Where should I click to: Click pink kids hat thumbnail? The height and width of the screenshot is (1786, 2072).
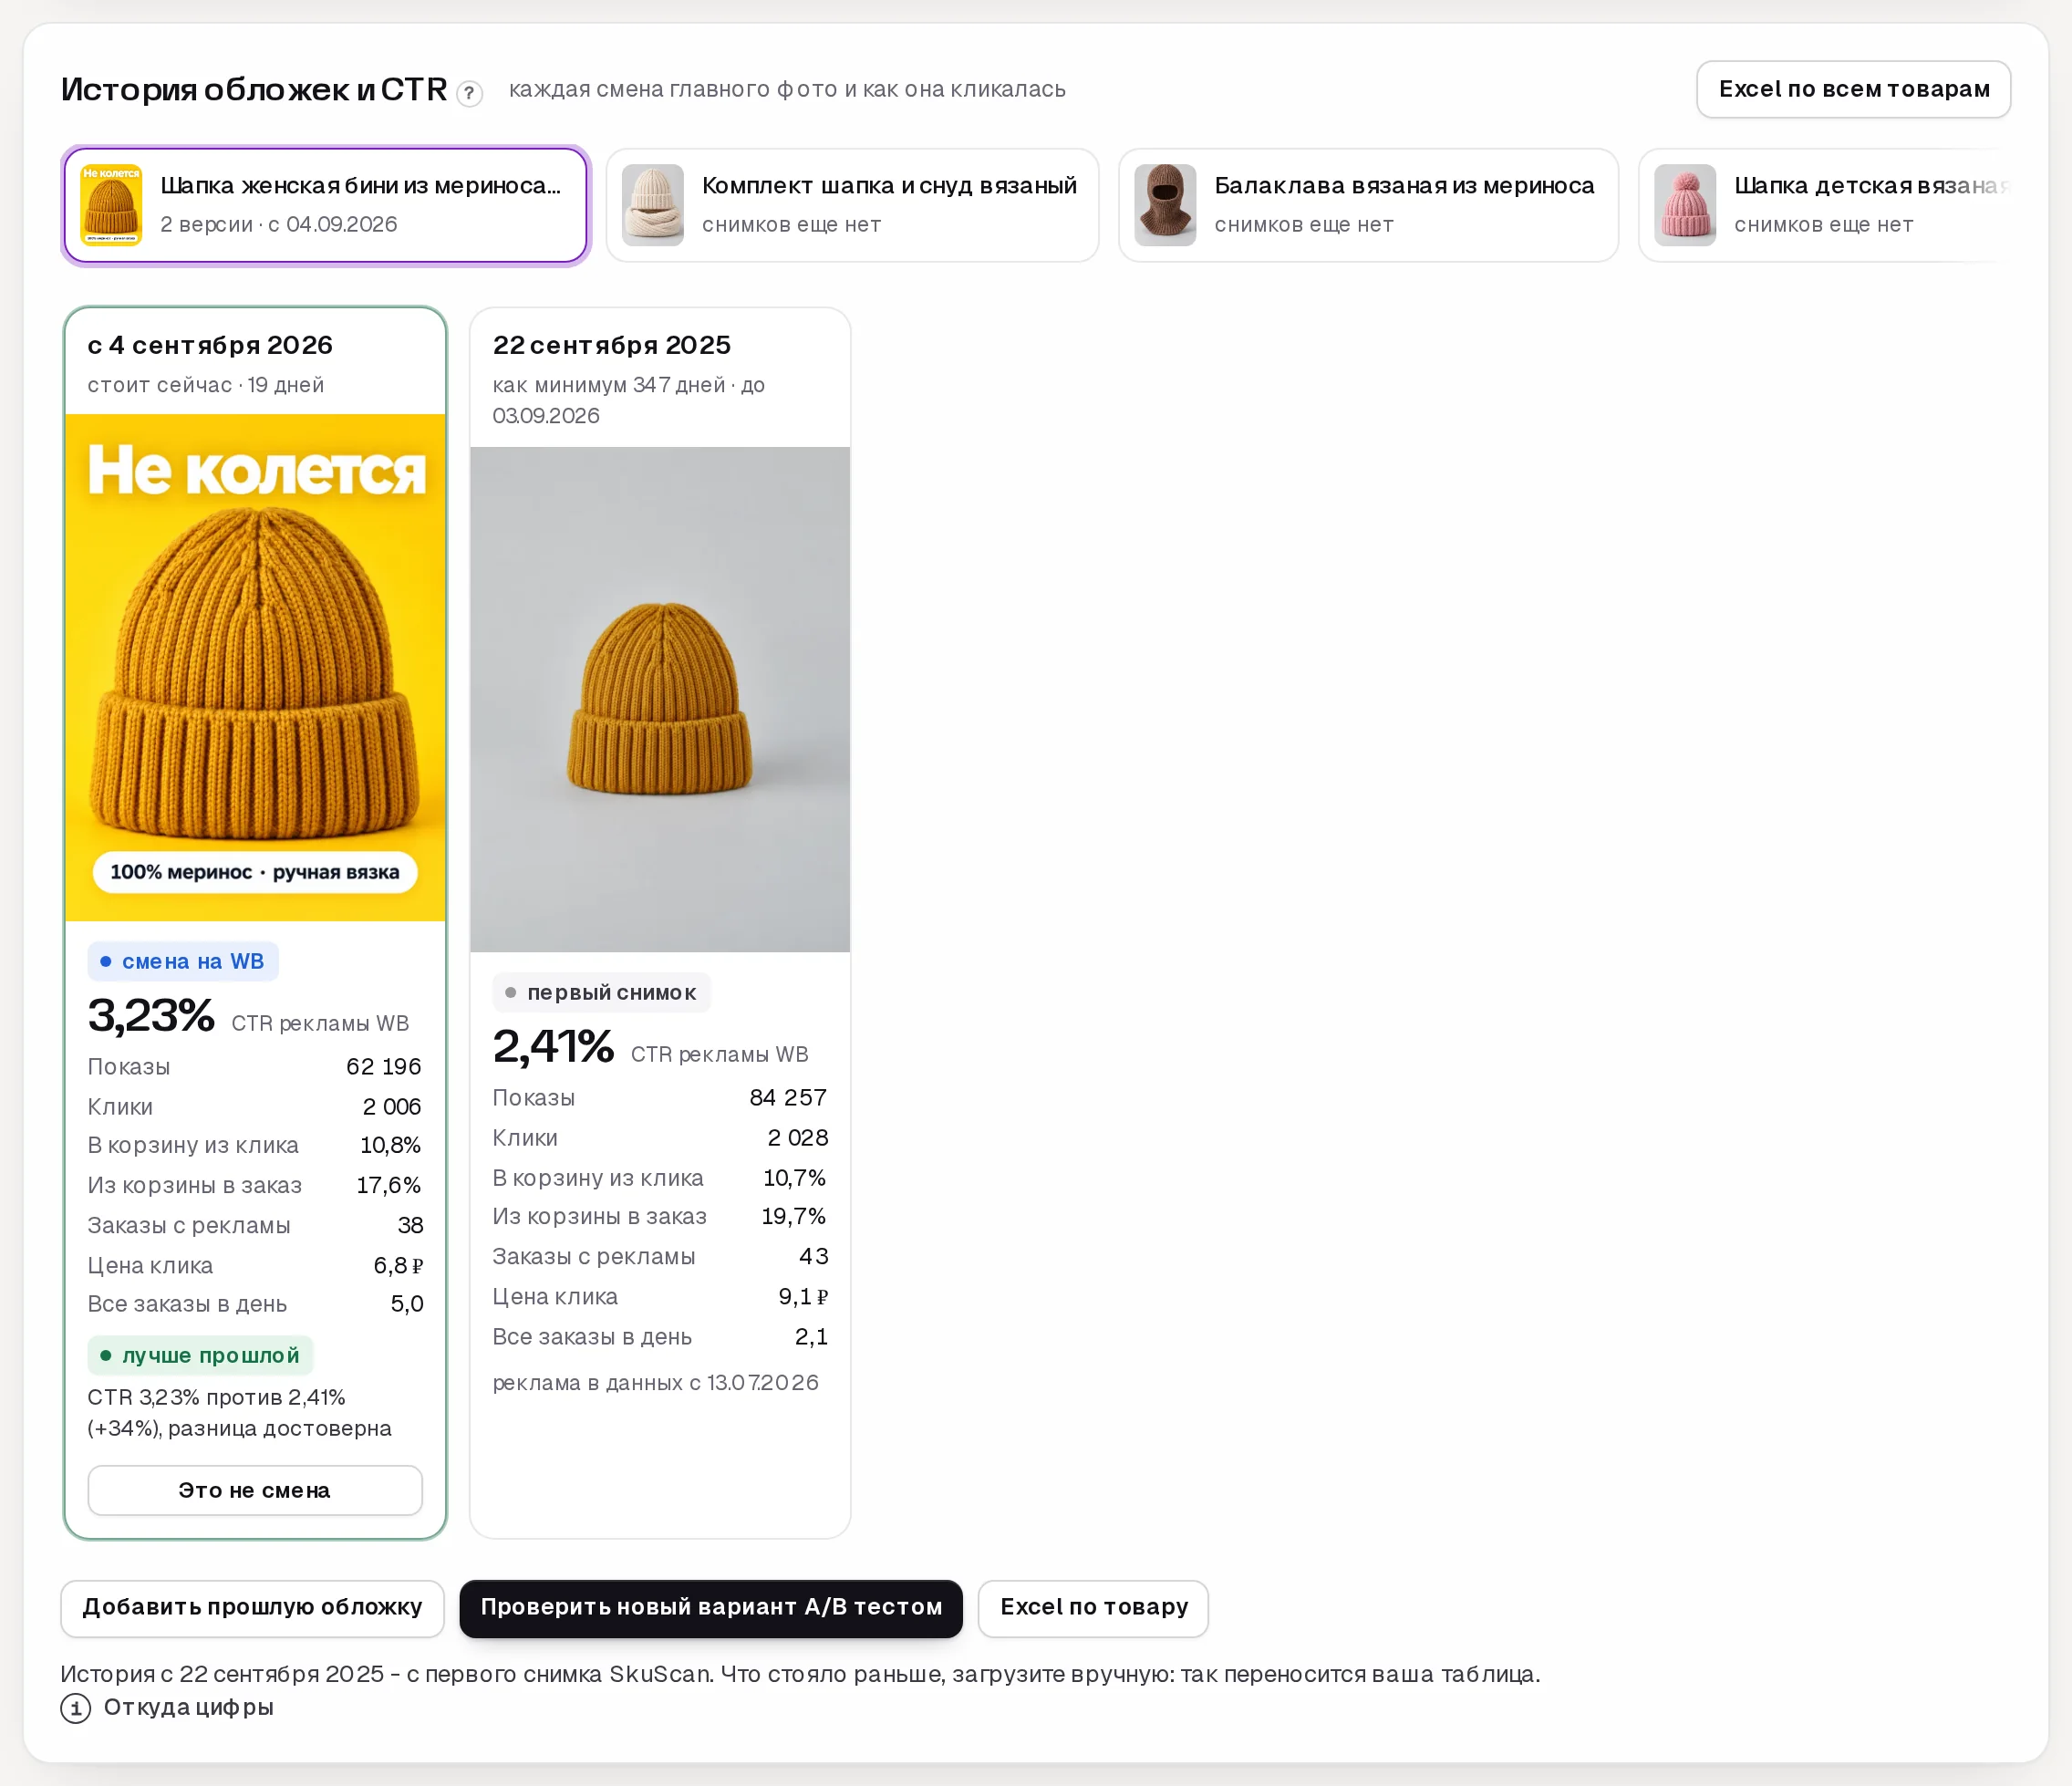click(x=1685, y=205)
